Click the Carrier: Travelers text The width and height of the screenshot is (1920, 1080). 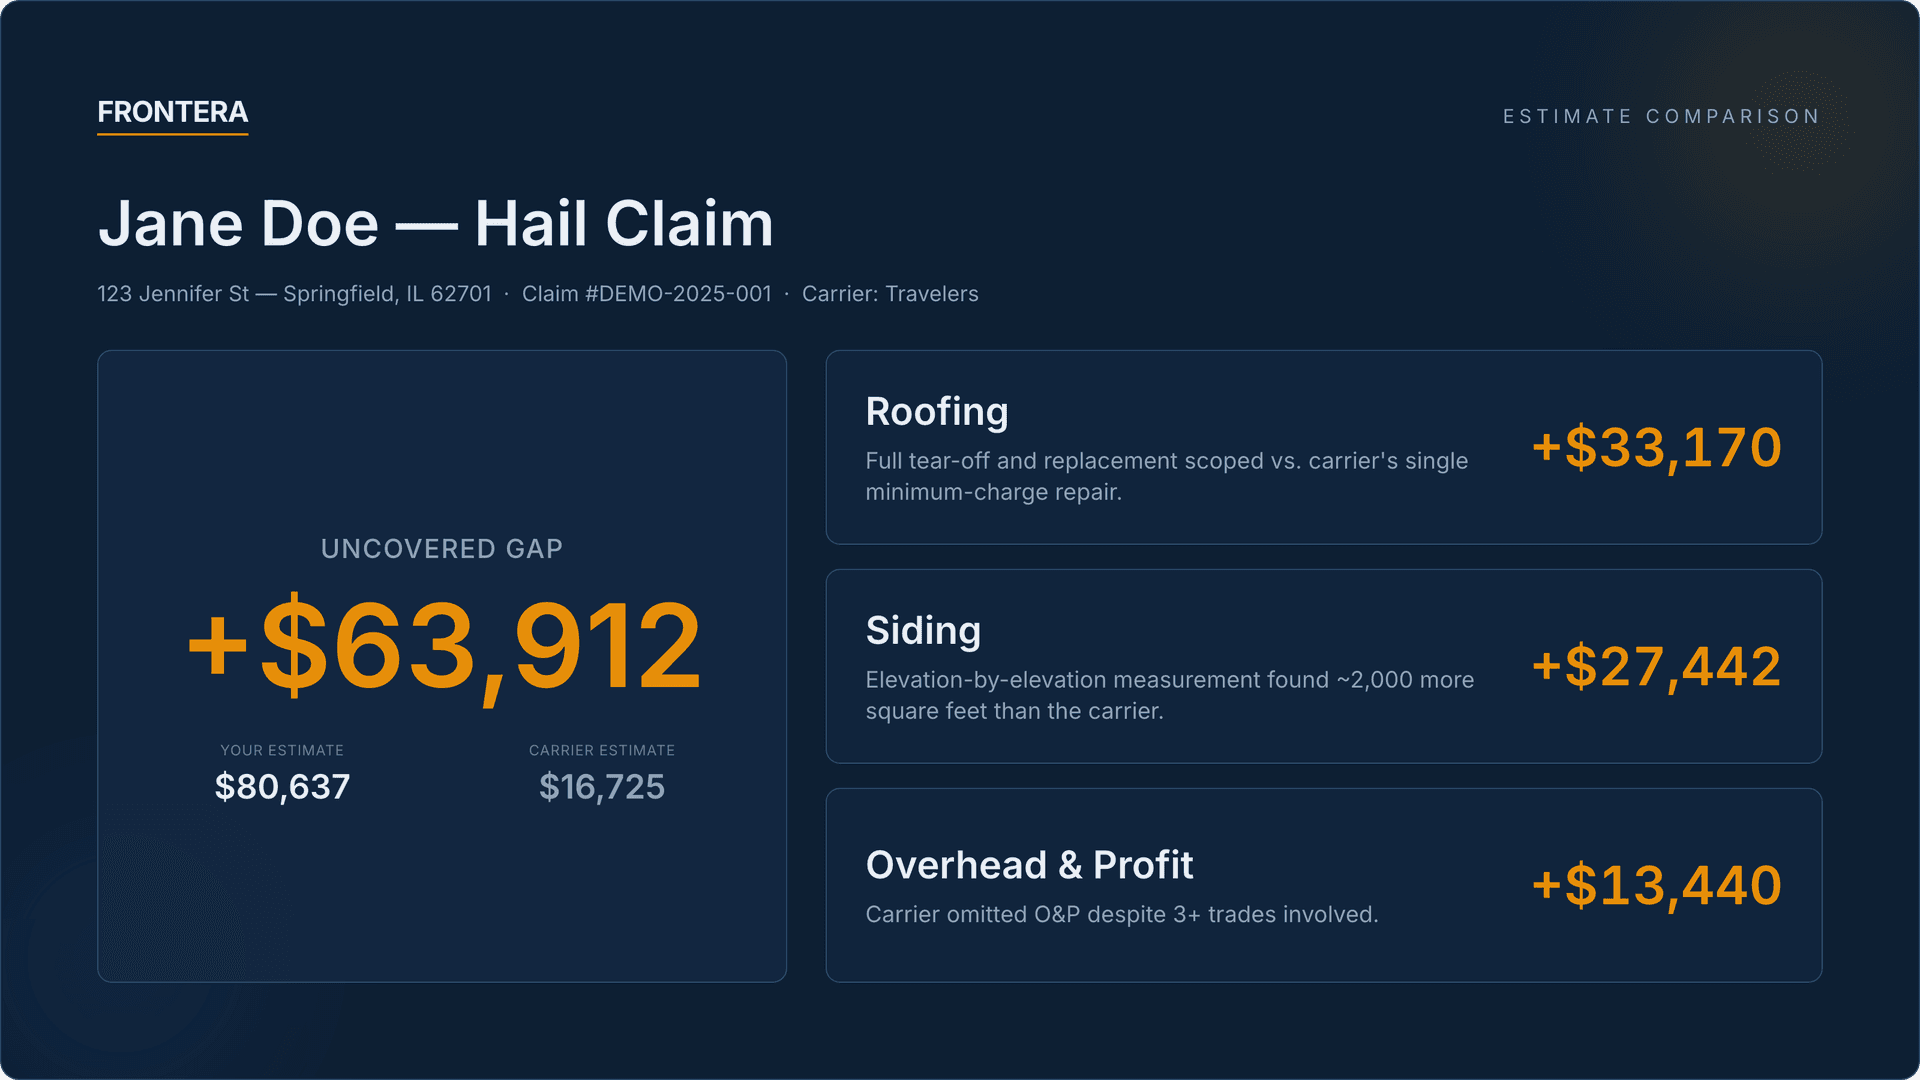pos(890,294)
